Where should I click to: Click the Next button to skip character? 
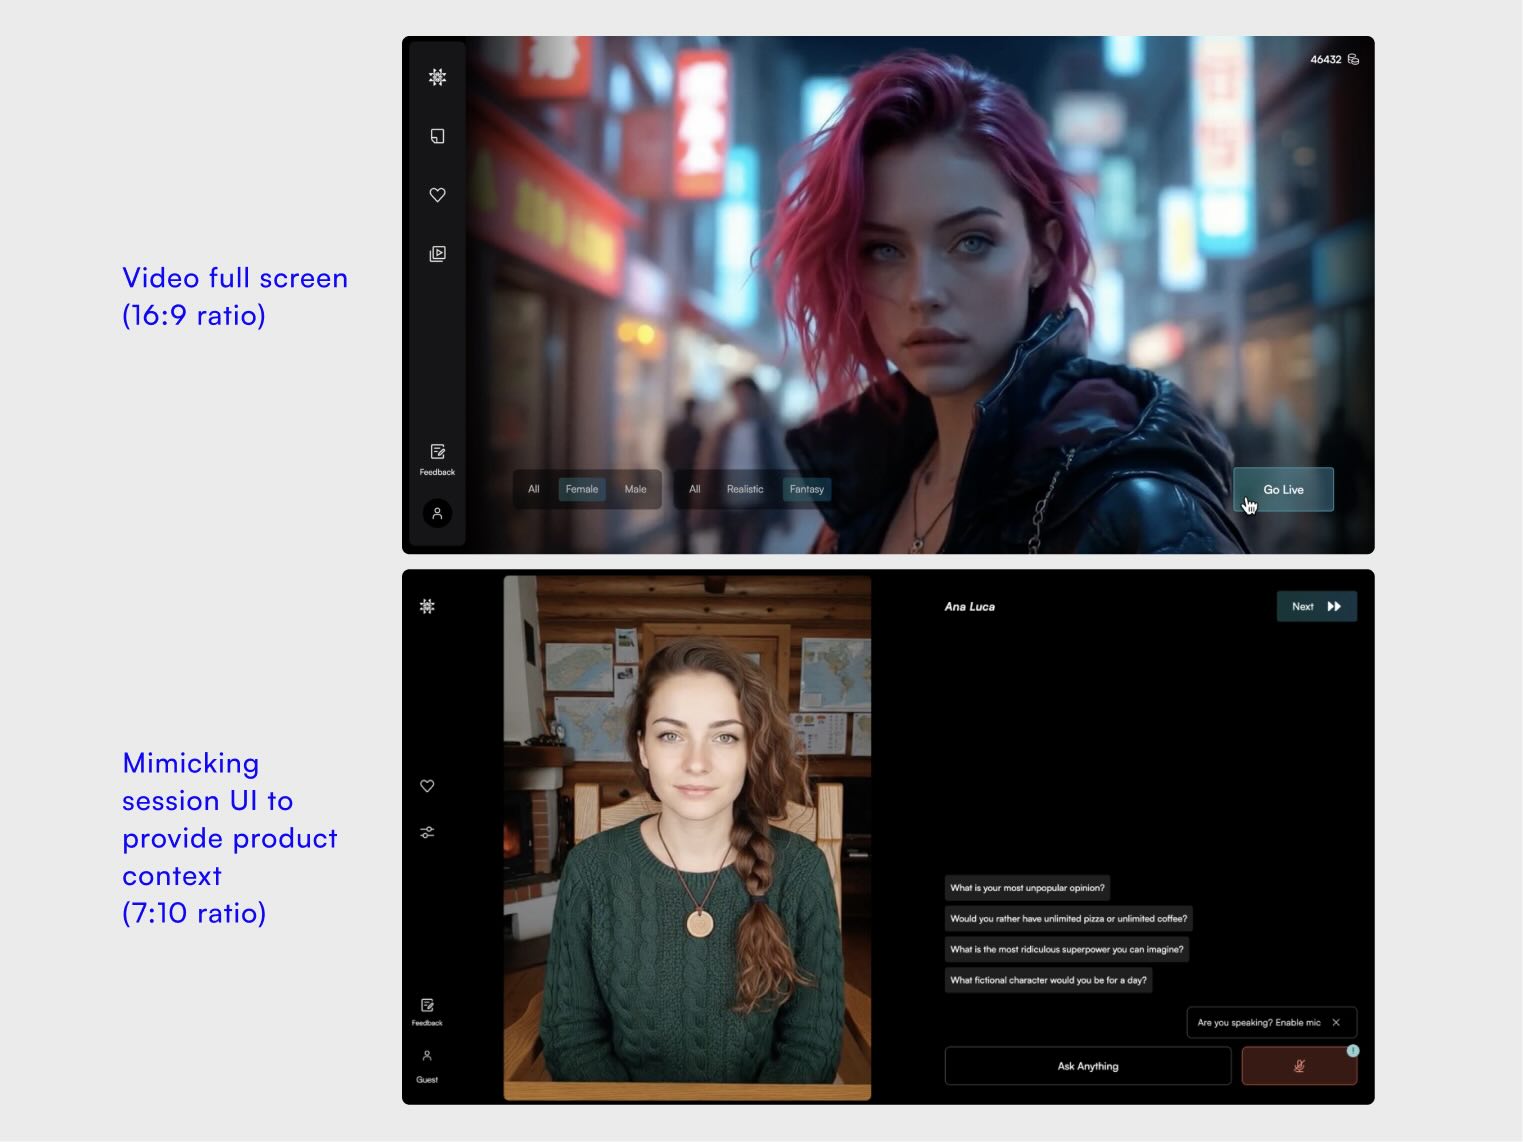coord(1315,606)
